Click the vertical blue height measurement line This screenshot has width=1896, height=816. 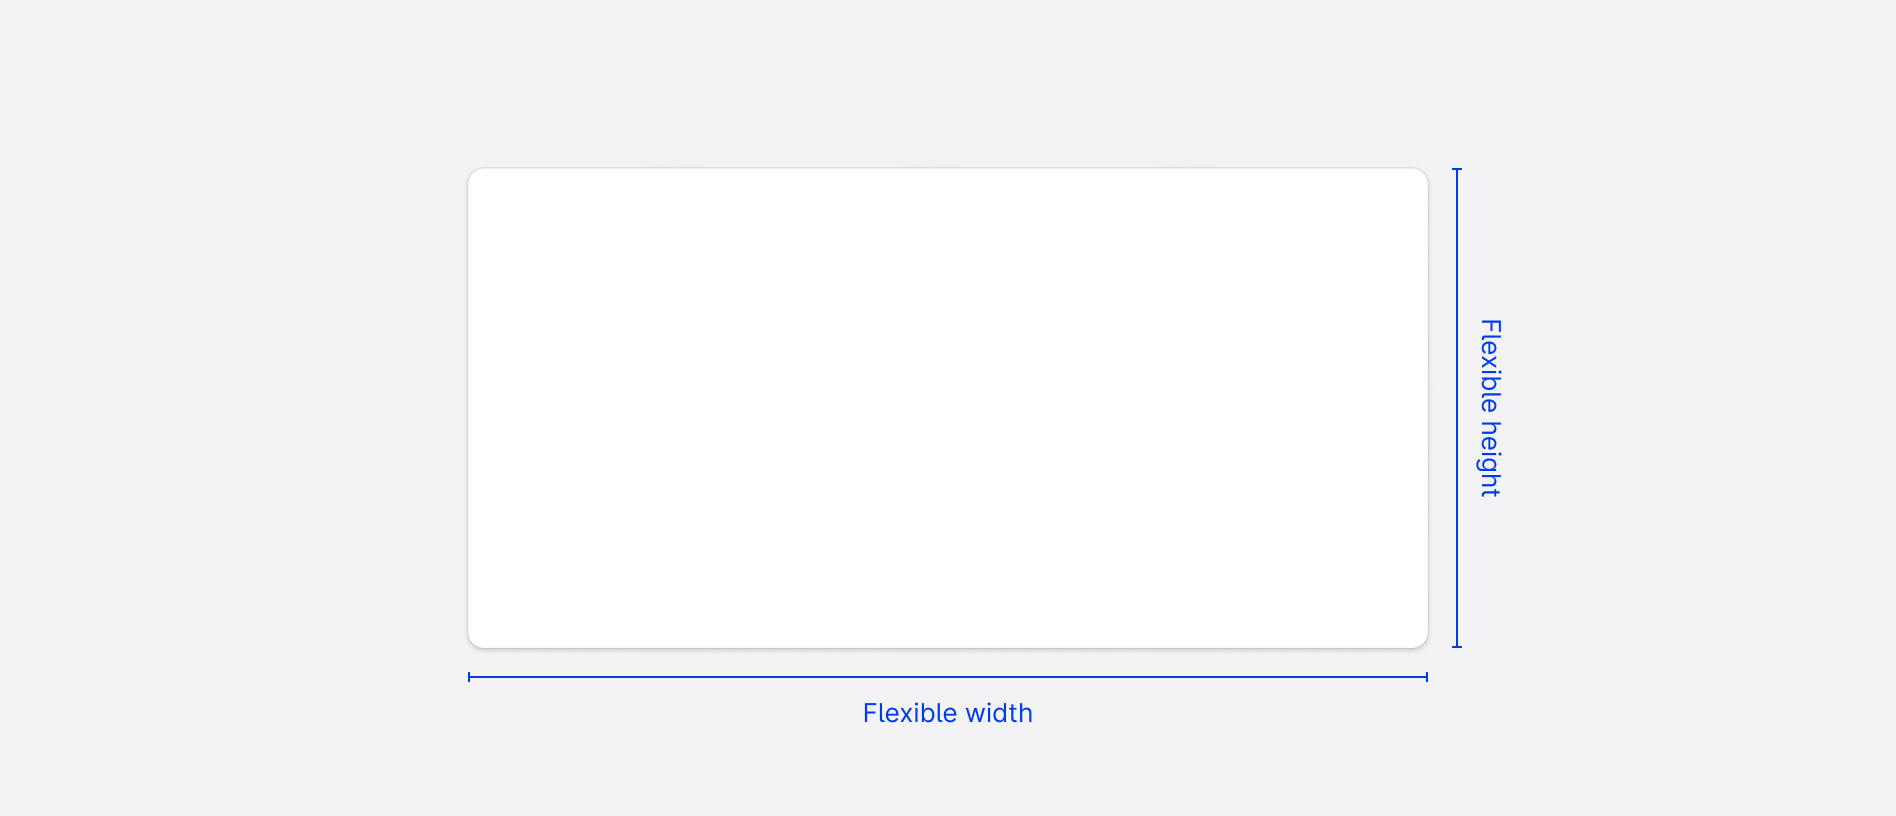(x=1457, y=408)
